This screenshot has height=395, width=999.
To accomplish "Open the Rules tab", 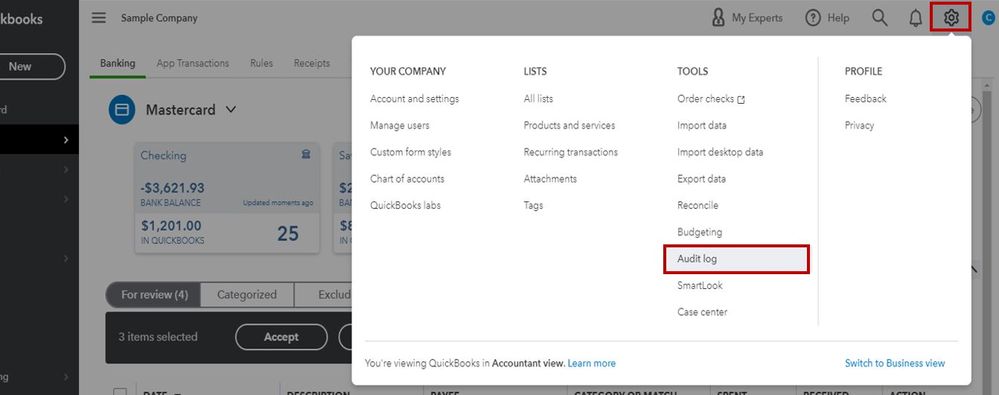I will point(261,63).
